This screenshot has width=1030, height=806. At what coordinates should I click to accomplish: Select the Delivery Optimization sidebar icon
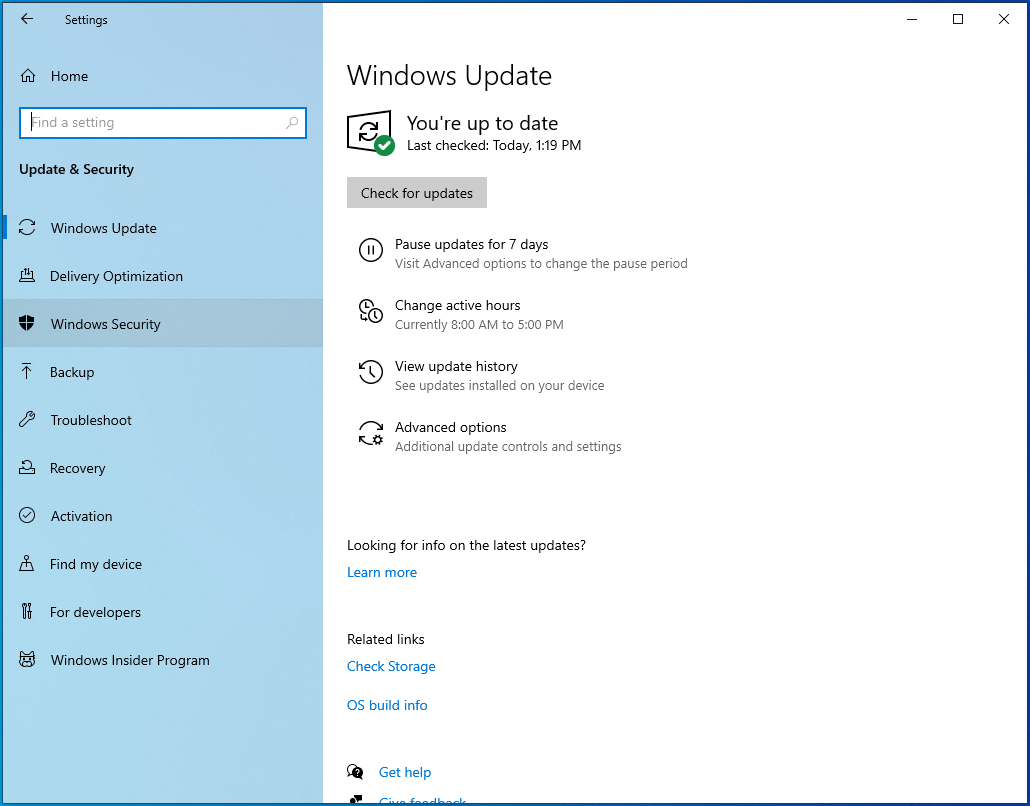[27, 276]
